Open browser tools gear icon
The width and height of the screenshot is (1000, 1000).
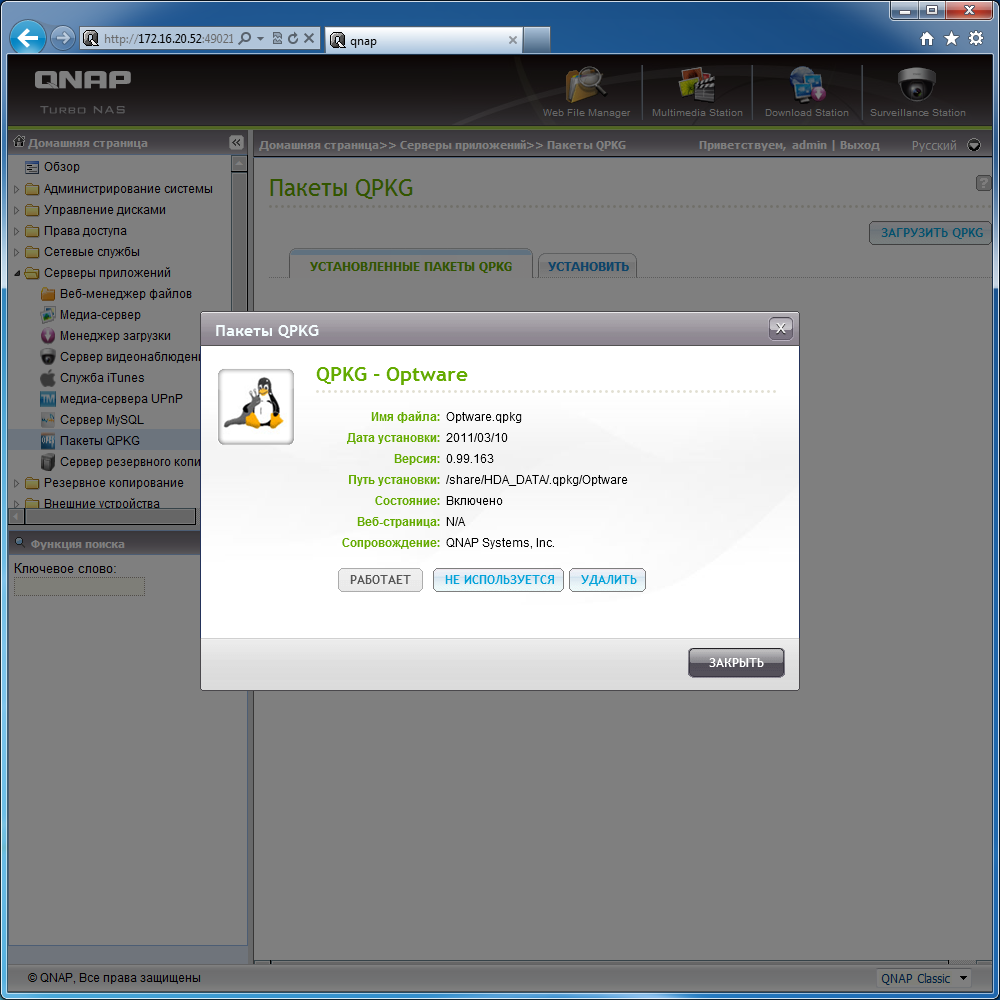976,38
